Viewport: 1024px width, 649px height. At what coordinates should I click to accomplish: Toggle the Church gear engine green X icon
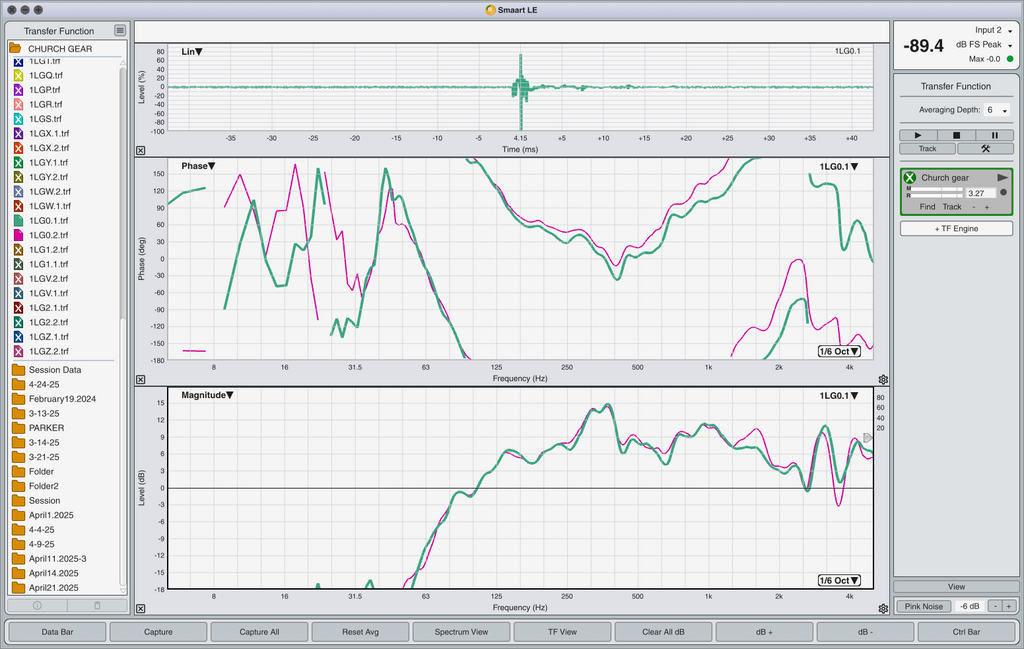(x=910, y=178)
